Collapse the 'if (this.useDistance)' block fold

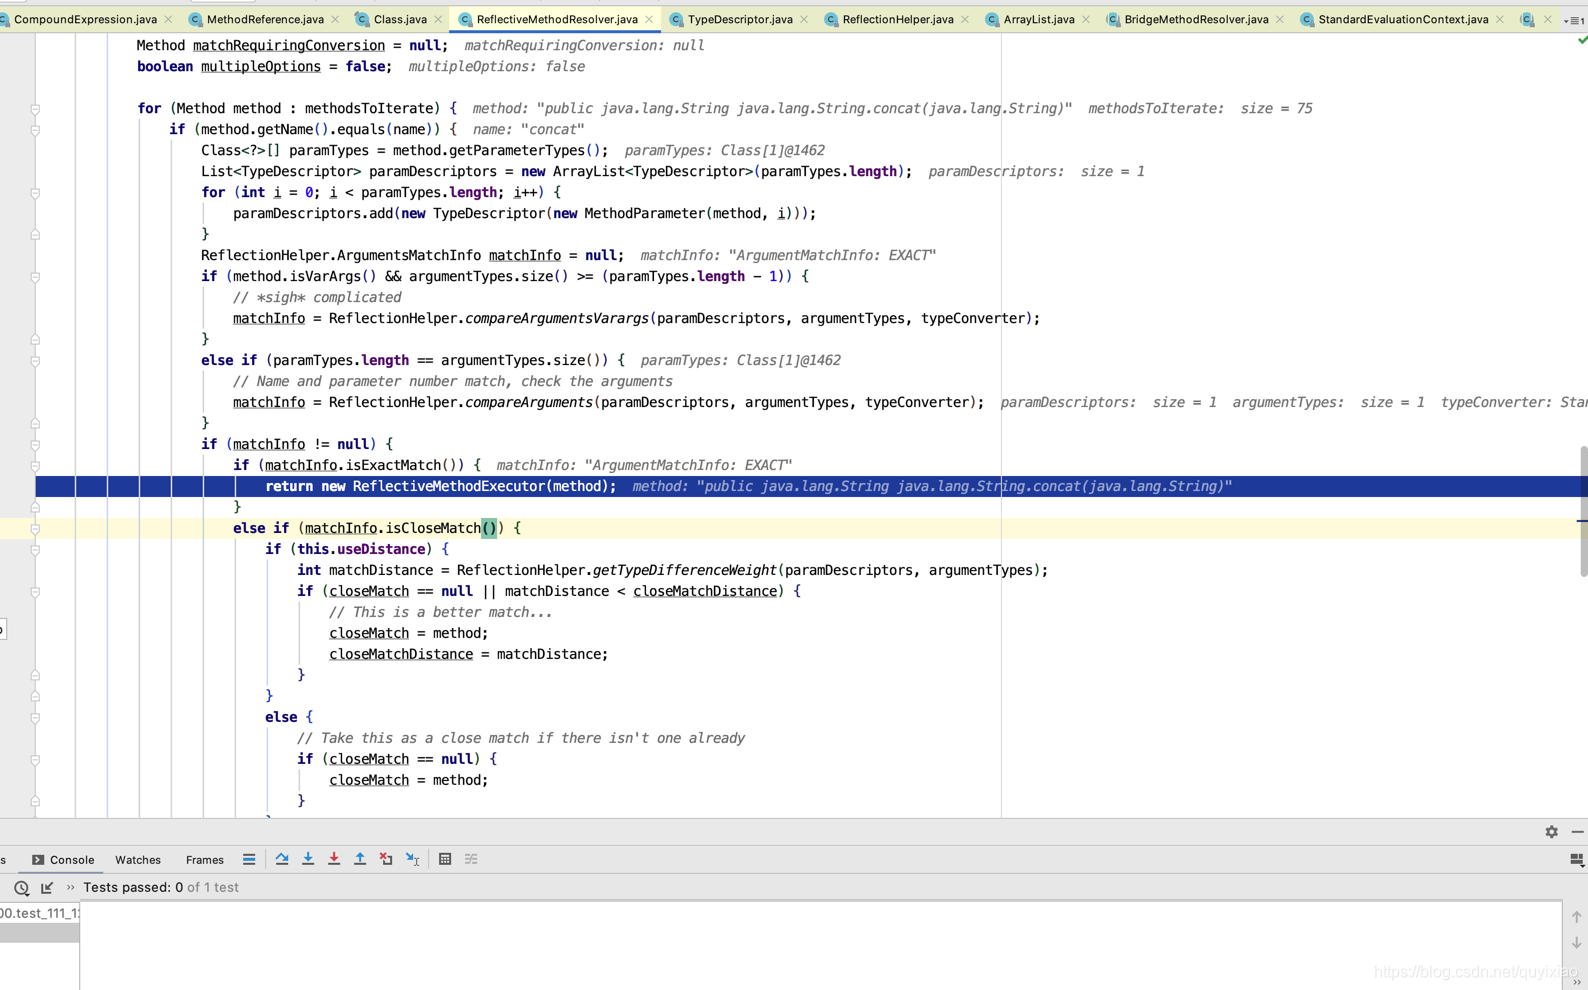(x=35, y=550)
